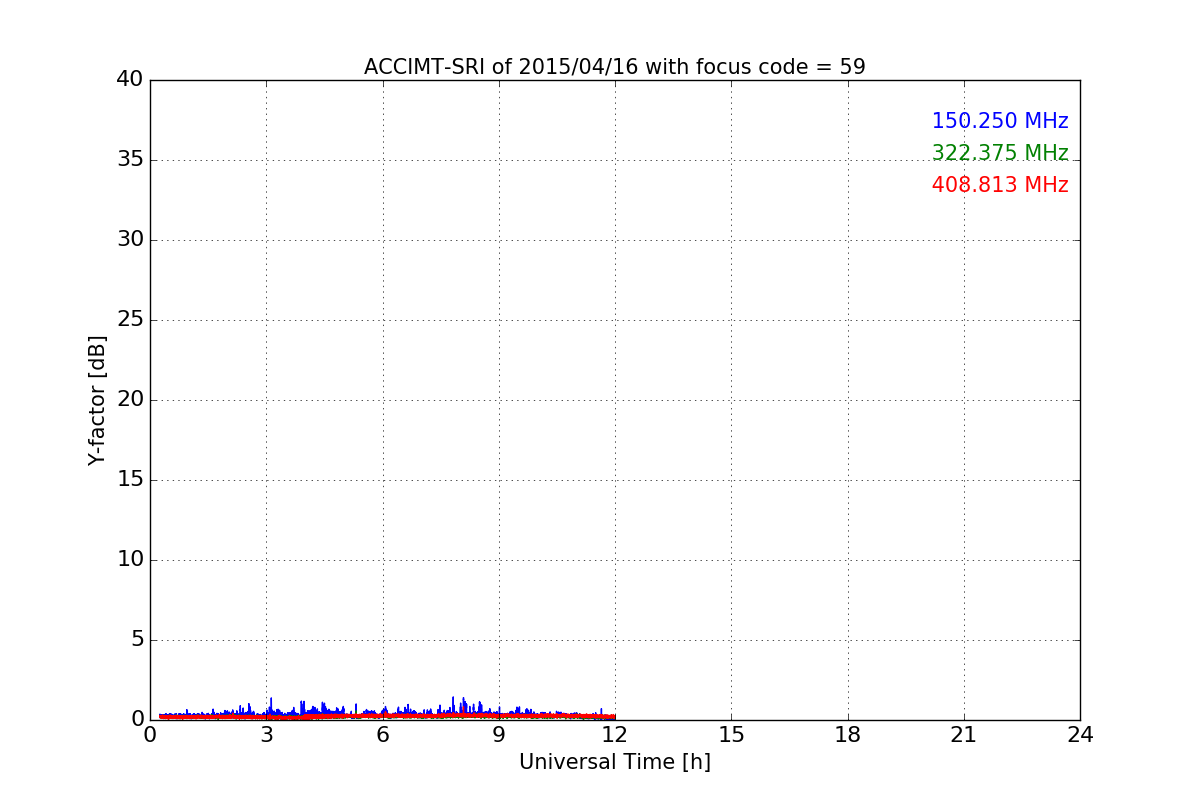
Task: Click y-axis tick label 10
Action: [130, 559]
